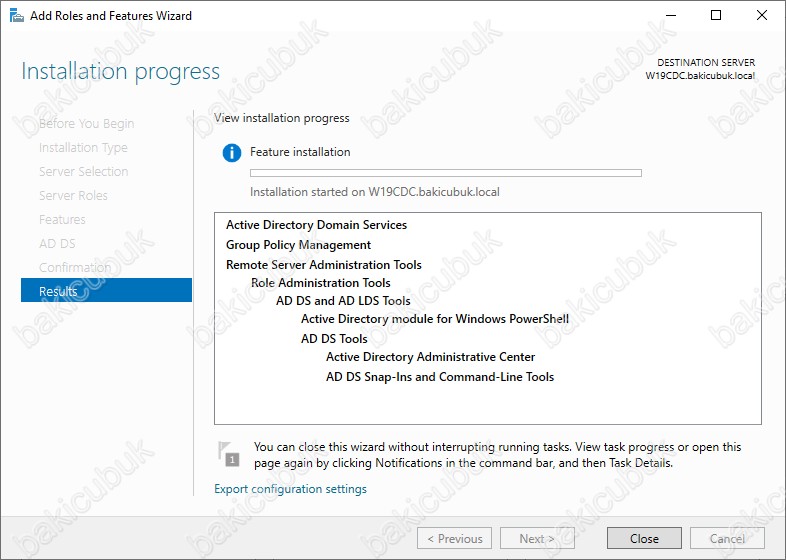The width and height of the screenshot is (786, 560).
Task: Click the Group Policy Management entry
Action: [x=298, y=245]
